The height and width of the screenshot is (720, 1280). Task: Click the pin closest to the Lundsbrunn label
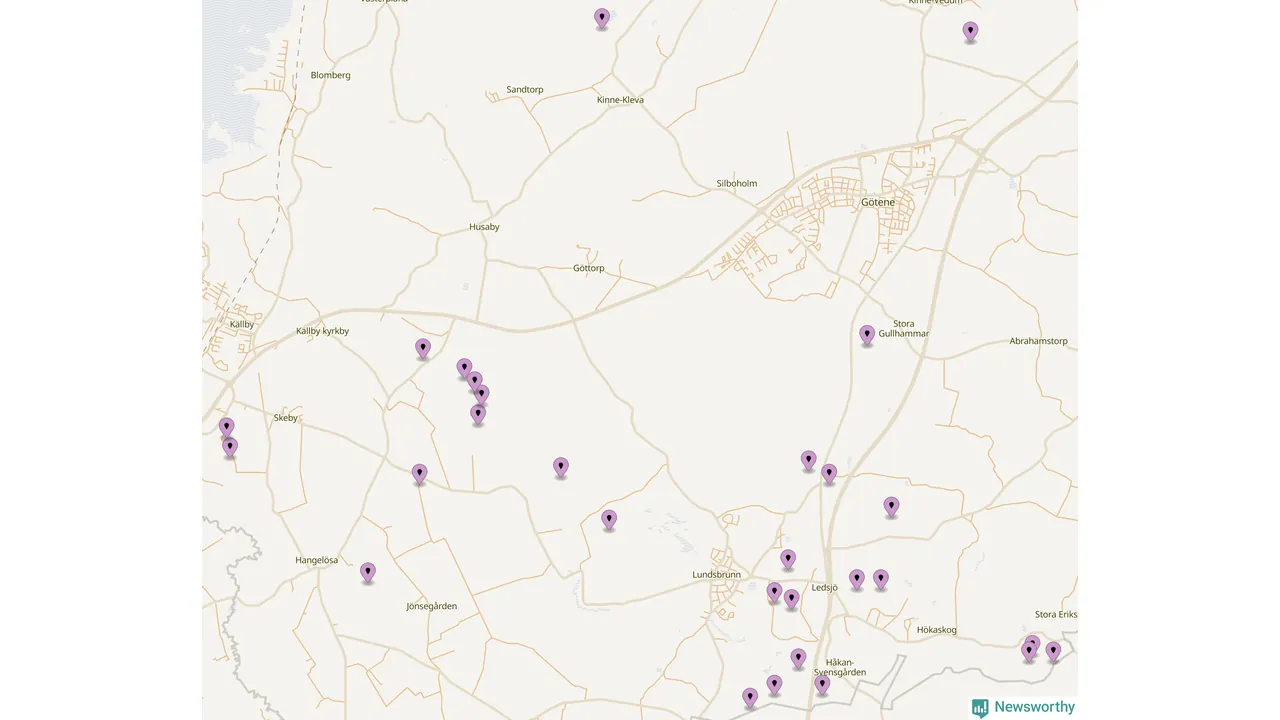click(x=774, y=593)
